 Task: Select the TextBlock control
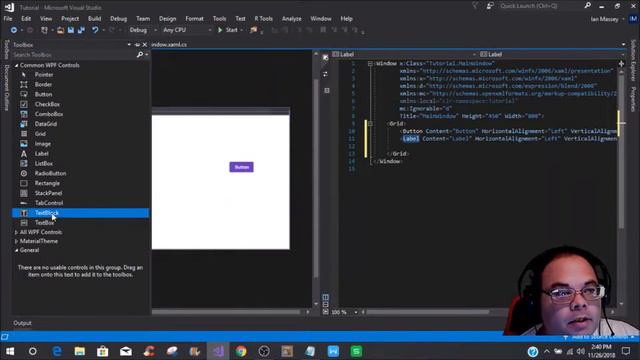point(80,213)
